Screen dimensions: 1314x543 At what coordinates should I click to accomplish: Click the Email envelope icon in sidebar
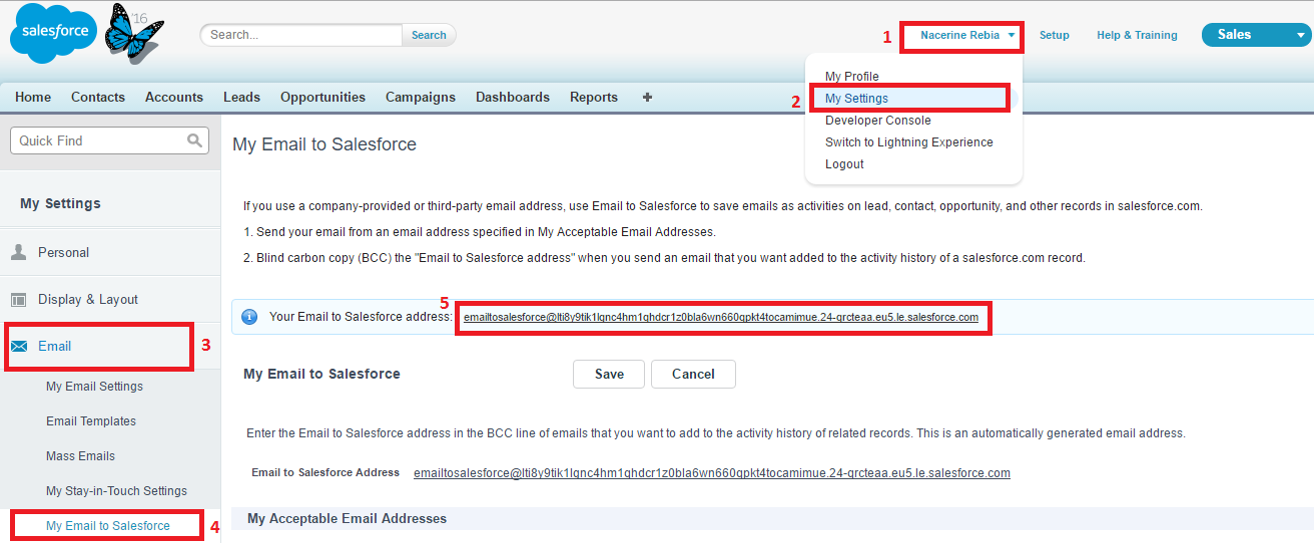tap(19, 347)
